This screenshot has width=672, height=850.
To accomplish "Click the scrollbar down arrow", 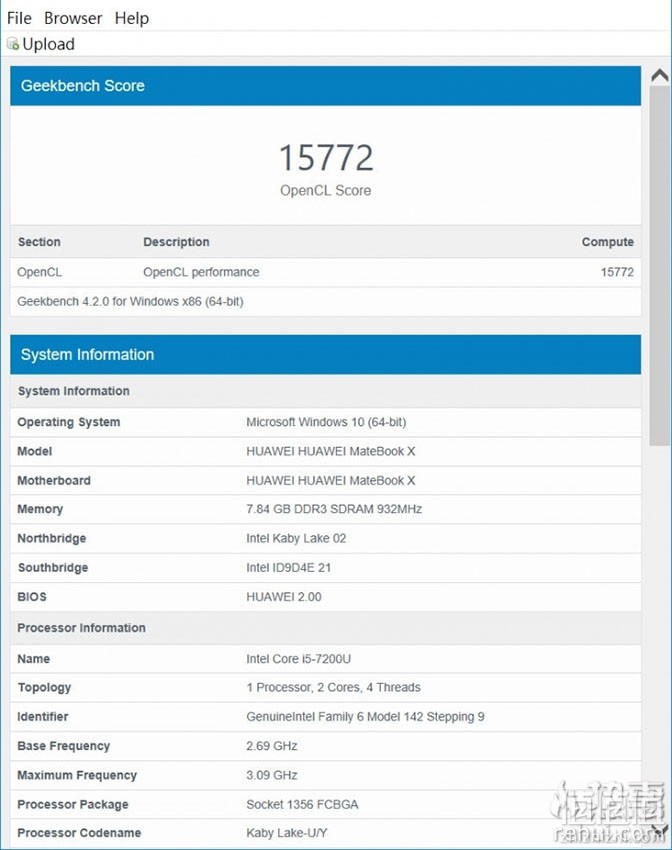I will click(x=660, y=831).
